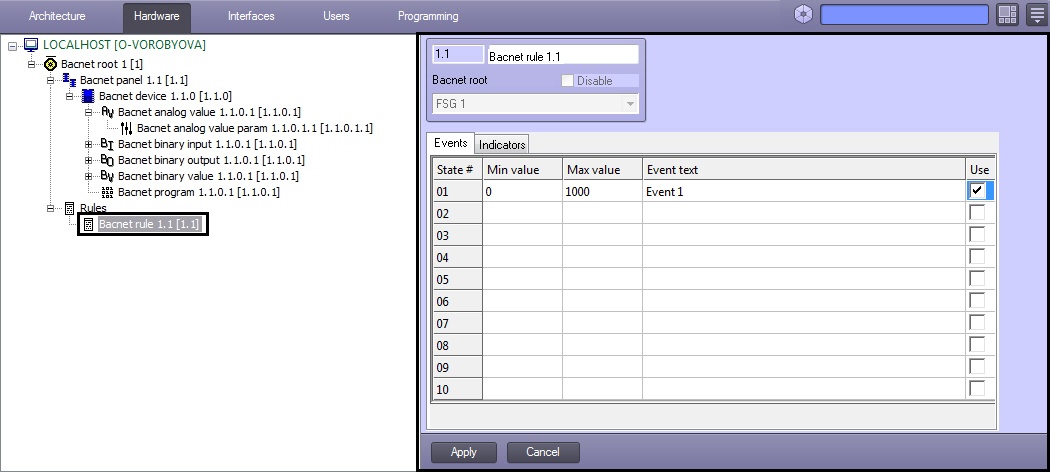The width and height of the screenshot is (1050, 472).
Task: Enable the Use checkbox for state 02
Action: [x=977, y=213]
